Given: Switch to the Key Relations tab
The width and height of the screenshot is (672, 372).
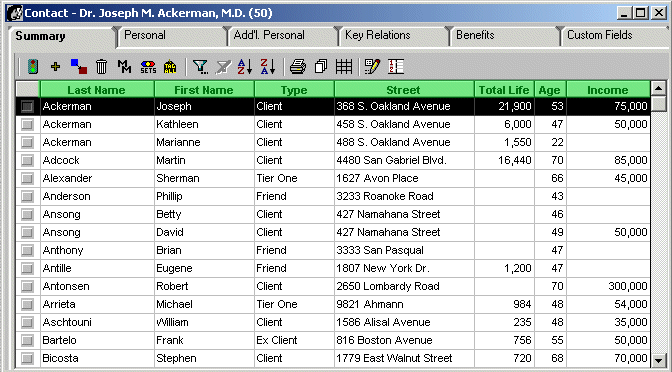Looking at the screenshot, I should [x=378, y=35].
